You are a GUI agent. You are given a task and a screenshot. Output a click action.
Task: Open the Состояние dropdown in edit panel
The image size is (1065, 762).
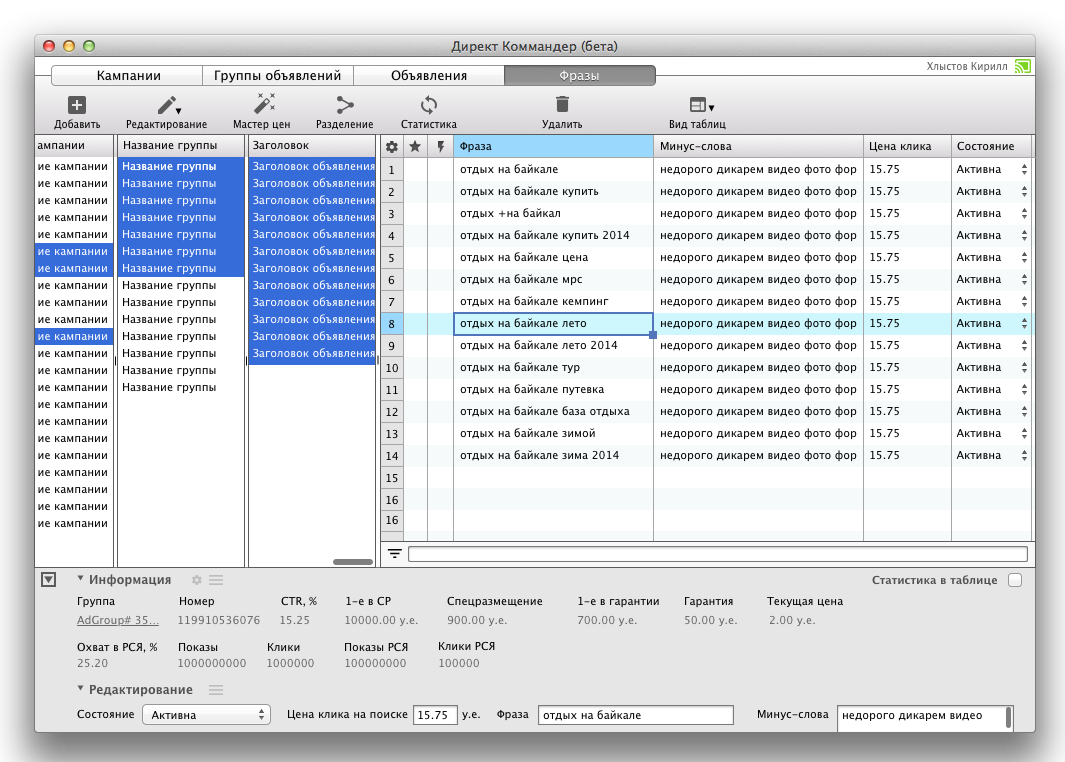[206, 715]
